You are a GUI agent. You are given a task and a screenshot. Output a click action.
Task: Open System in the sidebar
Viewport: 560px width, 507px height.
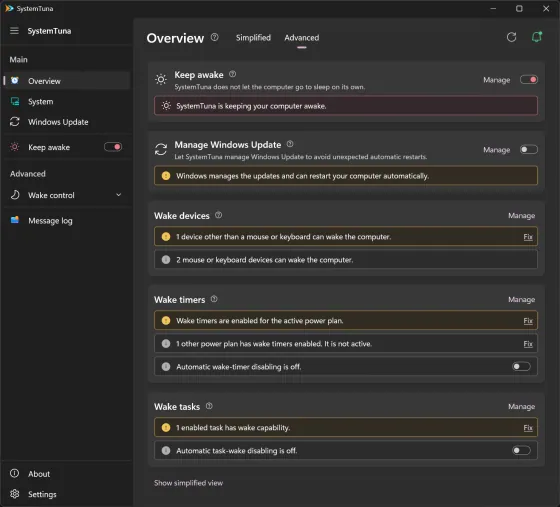(x=67, y=102)
